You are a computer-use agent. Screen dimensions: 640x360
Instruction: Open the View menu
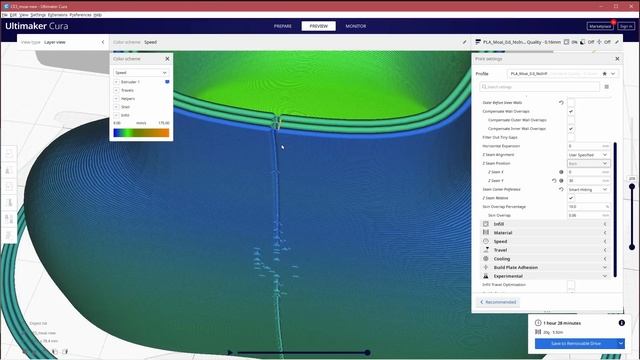pyautogui.click(x=24, y=15)
